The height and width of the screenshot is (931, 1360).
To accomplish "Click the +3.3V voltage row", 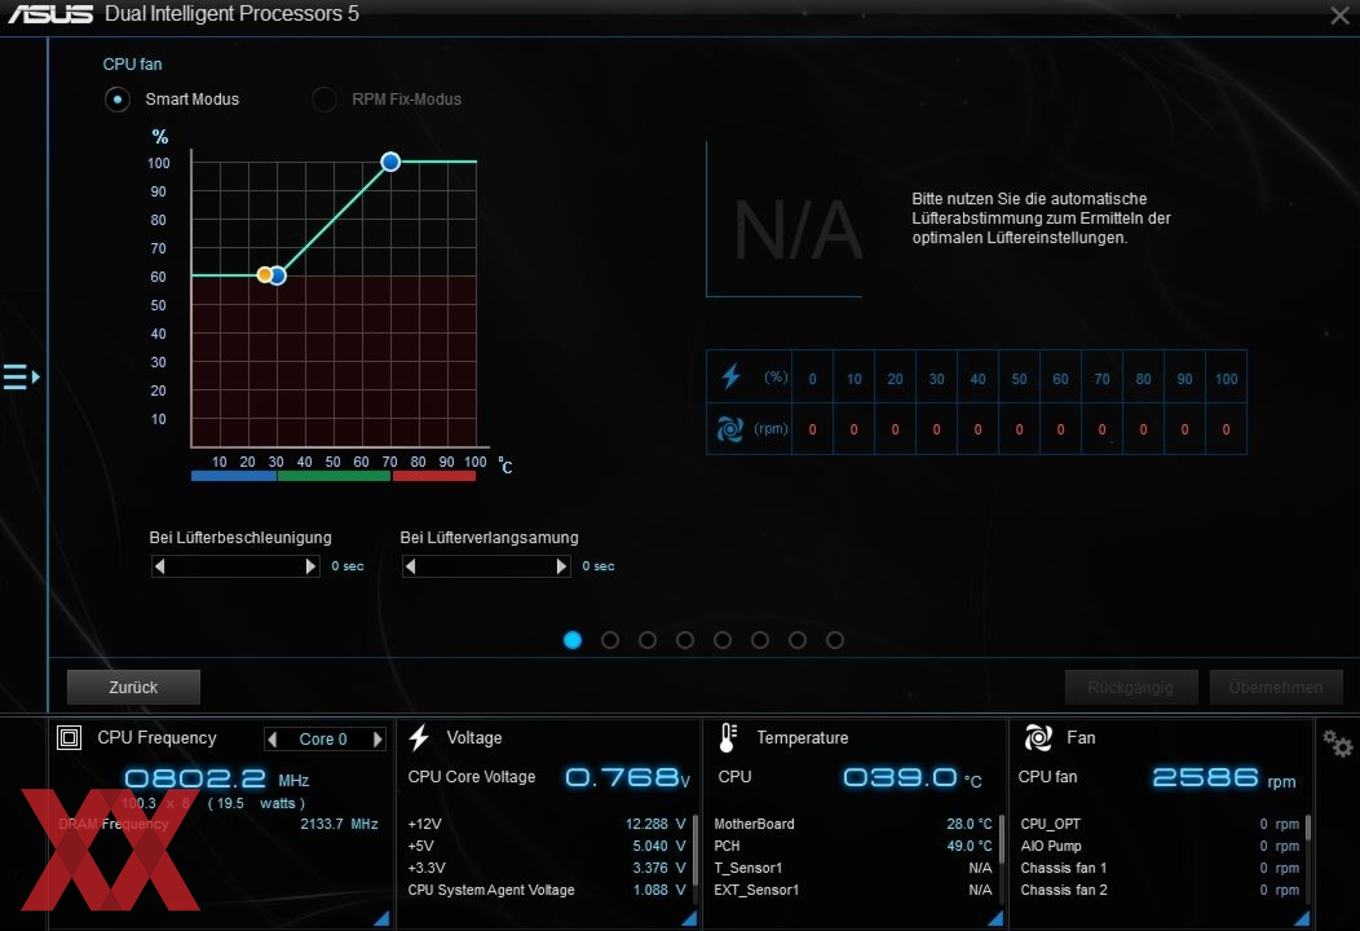I will point(547,868).
